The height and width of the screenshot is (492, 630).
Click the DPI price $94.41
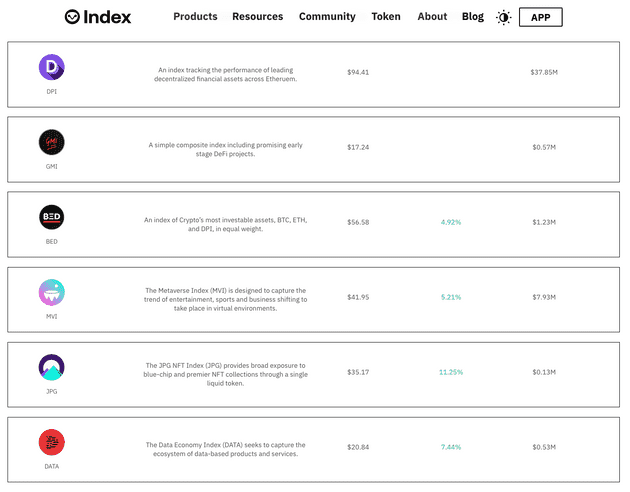tap(358, 72)
